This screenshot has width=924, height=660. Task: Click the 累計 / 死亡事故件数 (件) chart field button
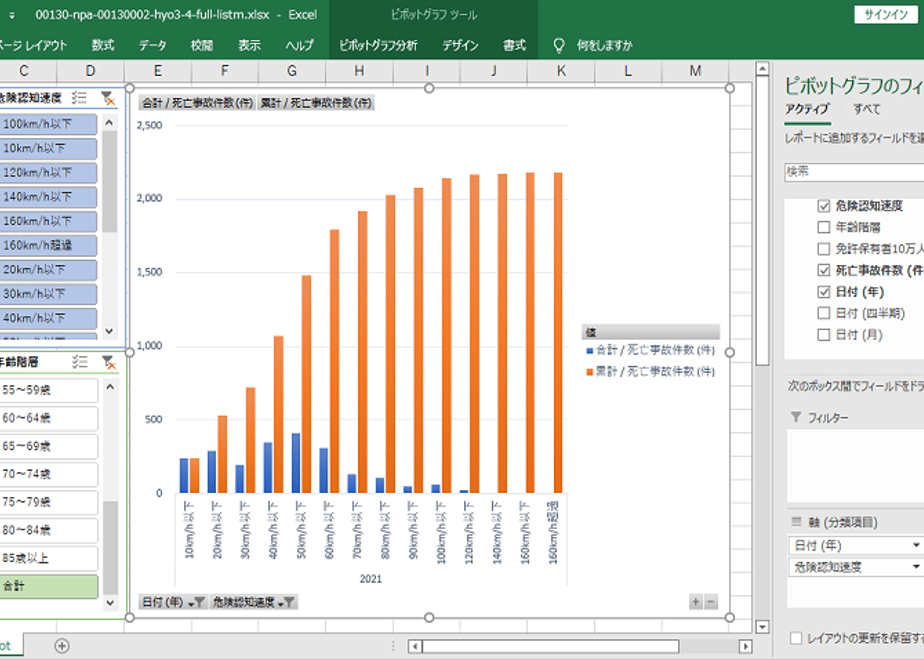click(x=316, y=103)
